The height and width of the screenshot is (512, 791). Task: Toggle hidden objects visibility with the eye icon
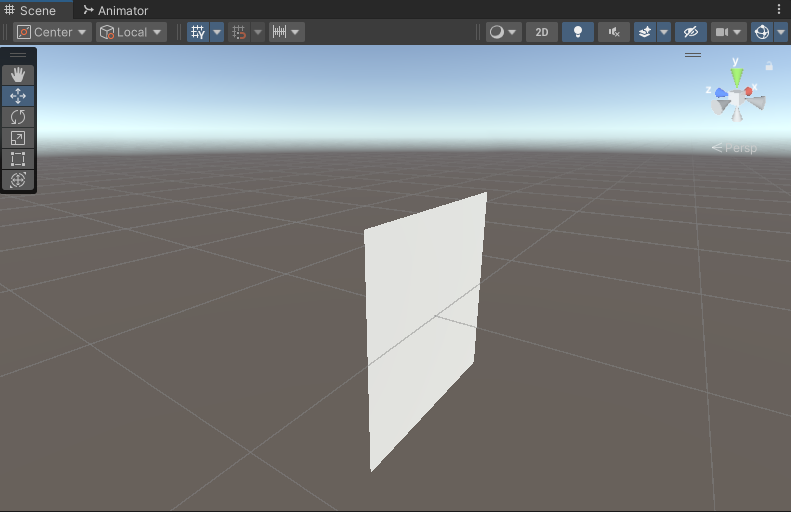tap(690, 32)
